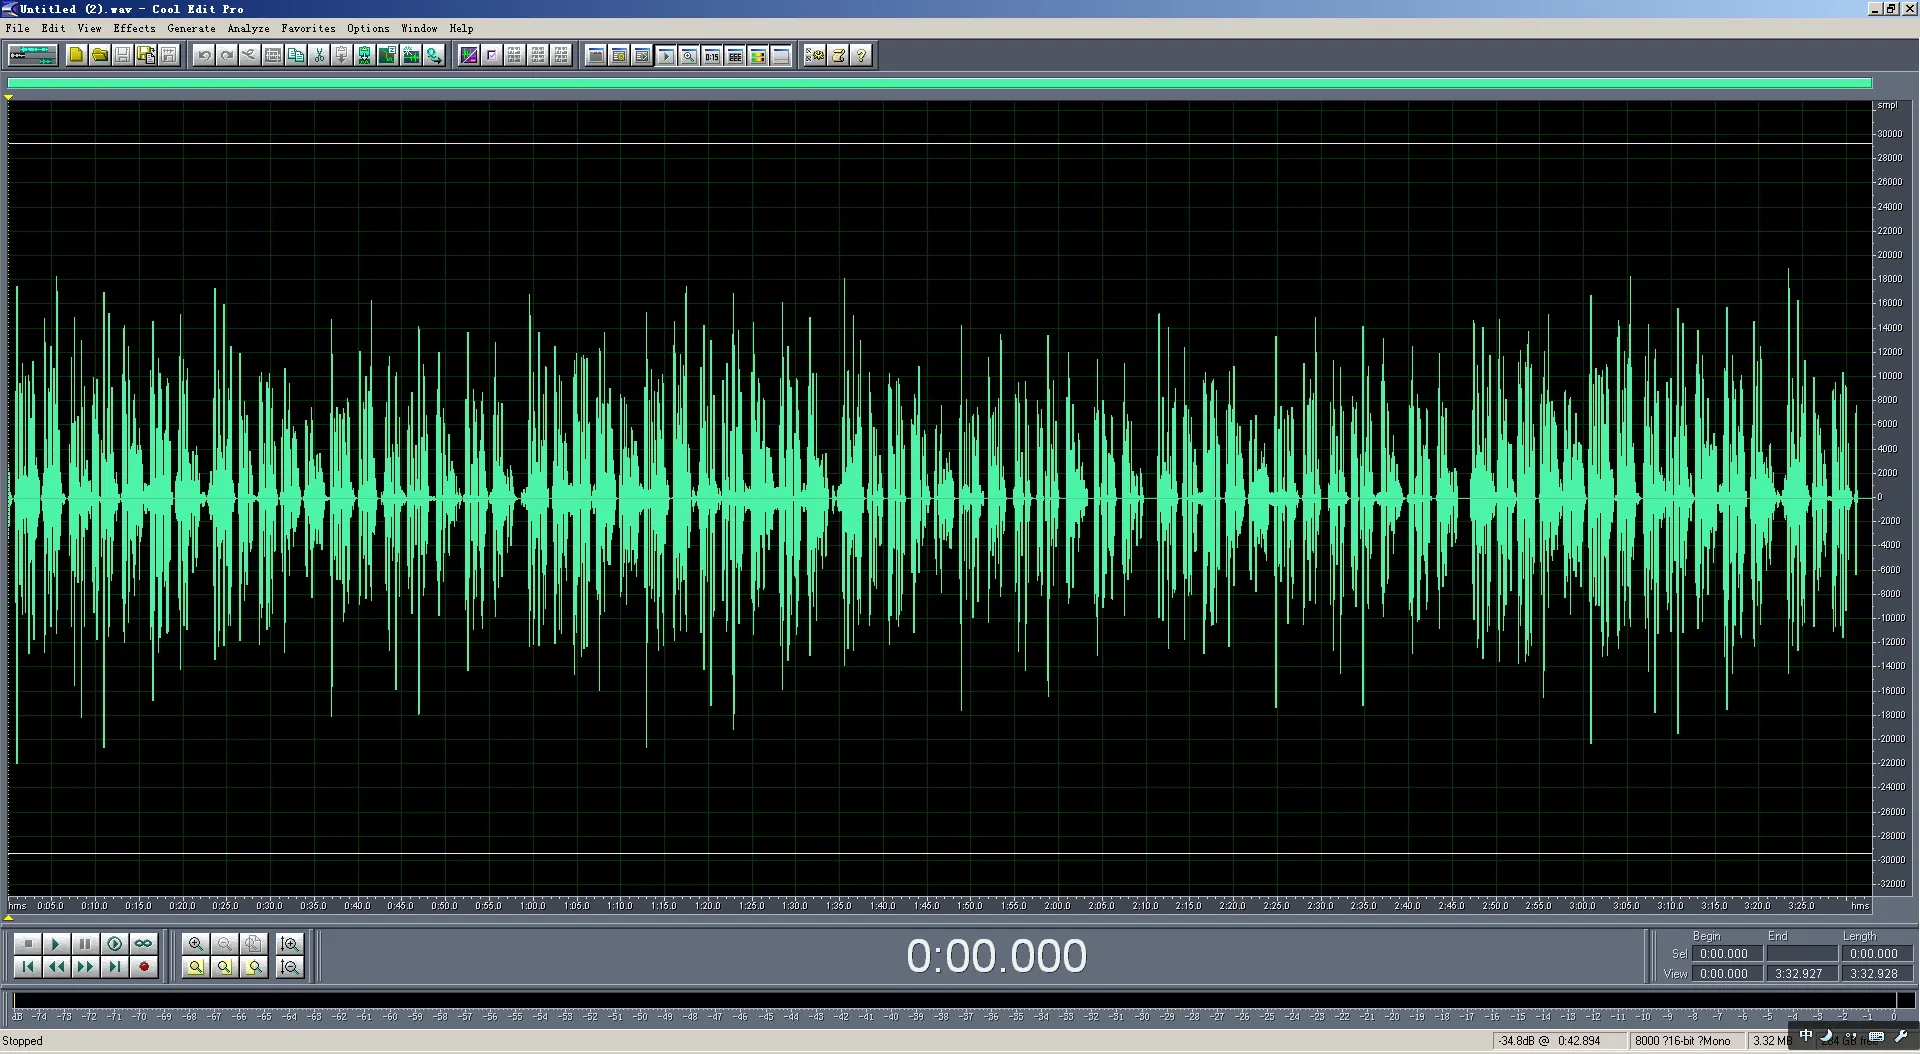Viewport: 1920px width, 1054px height.
Task: Open a file using the folder icon
Action: coord(99,55)
